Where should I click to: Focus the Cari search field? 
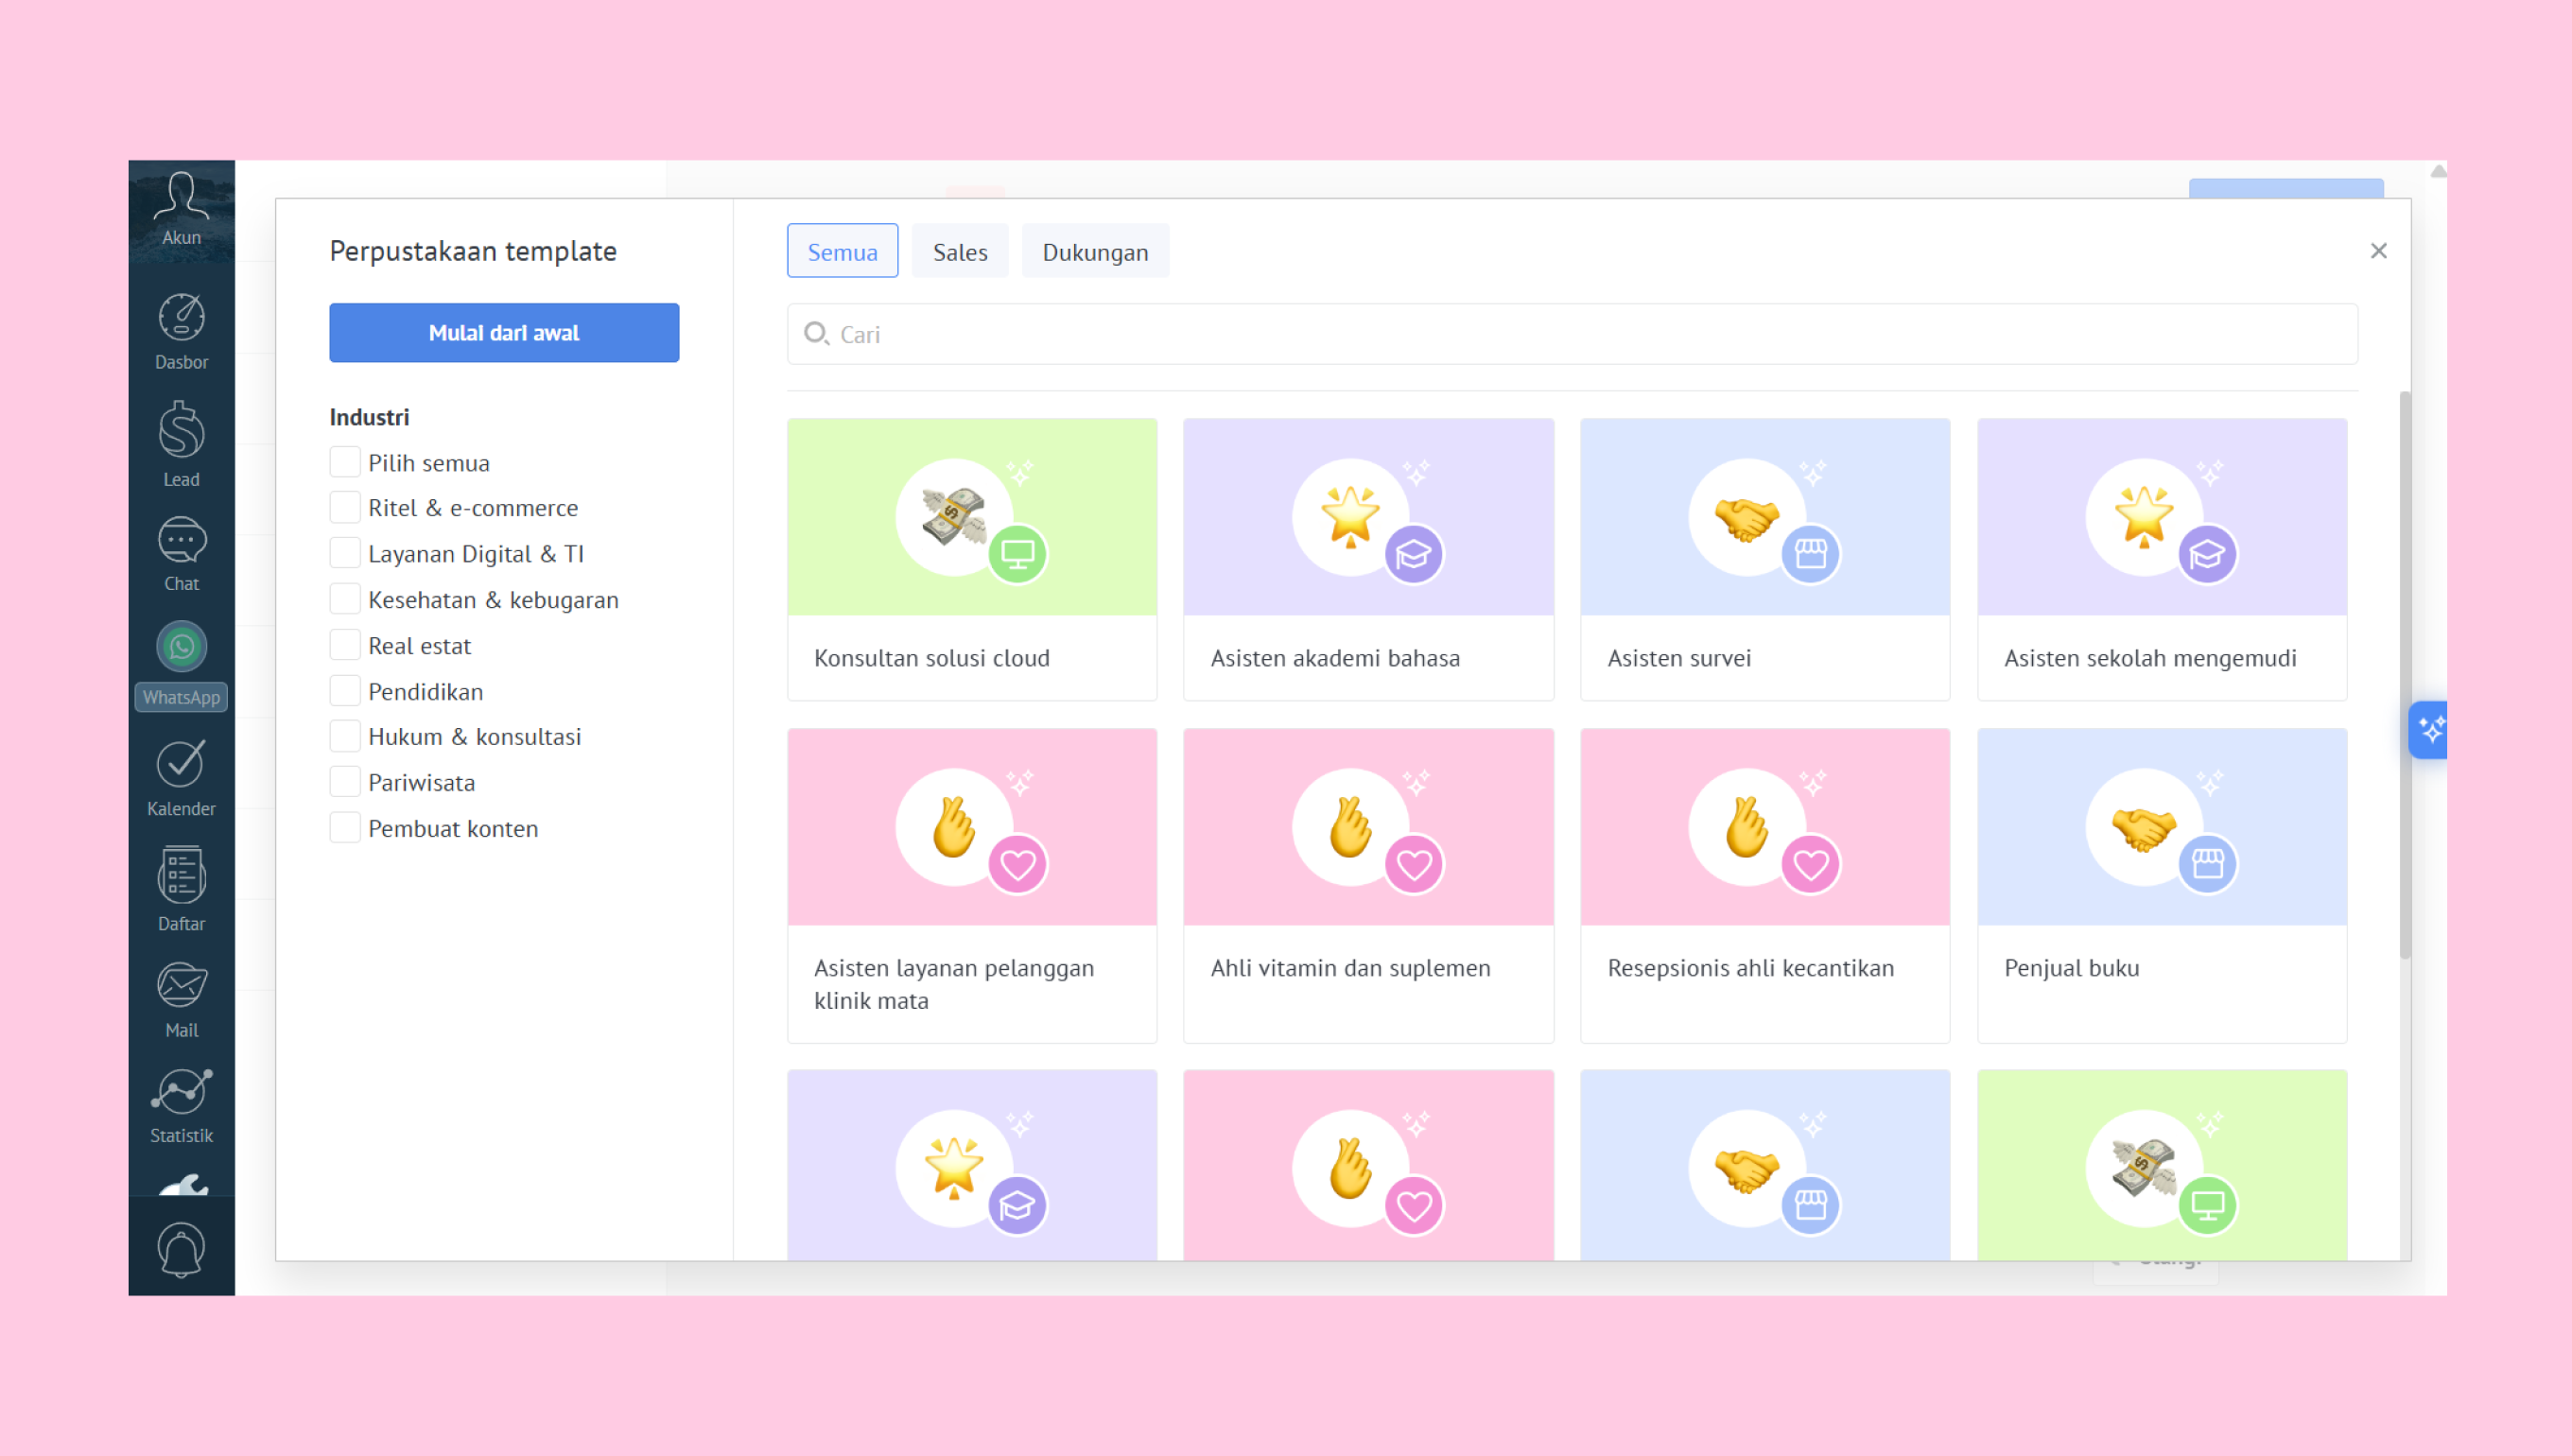(1572, 334)
